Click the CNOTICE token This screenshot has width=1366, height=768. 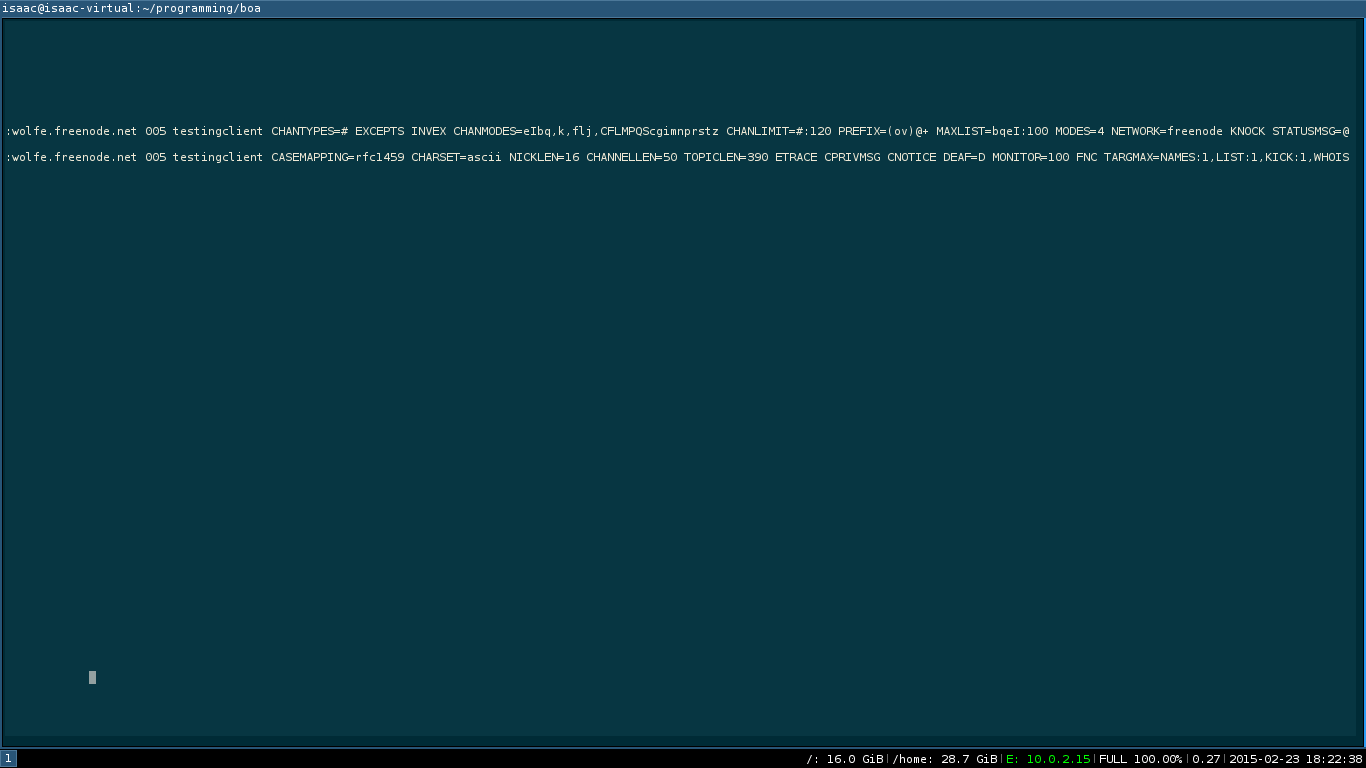(x=911, y=157)
